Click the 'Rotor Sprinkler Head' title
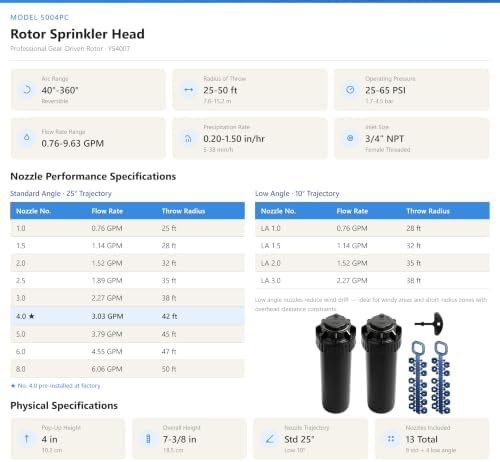The image size is (500, 462). coord(77,34)
